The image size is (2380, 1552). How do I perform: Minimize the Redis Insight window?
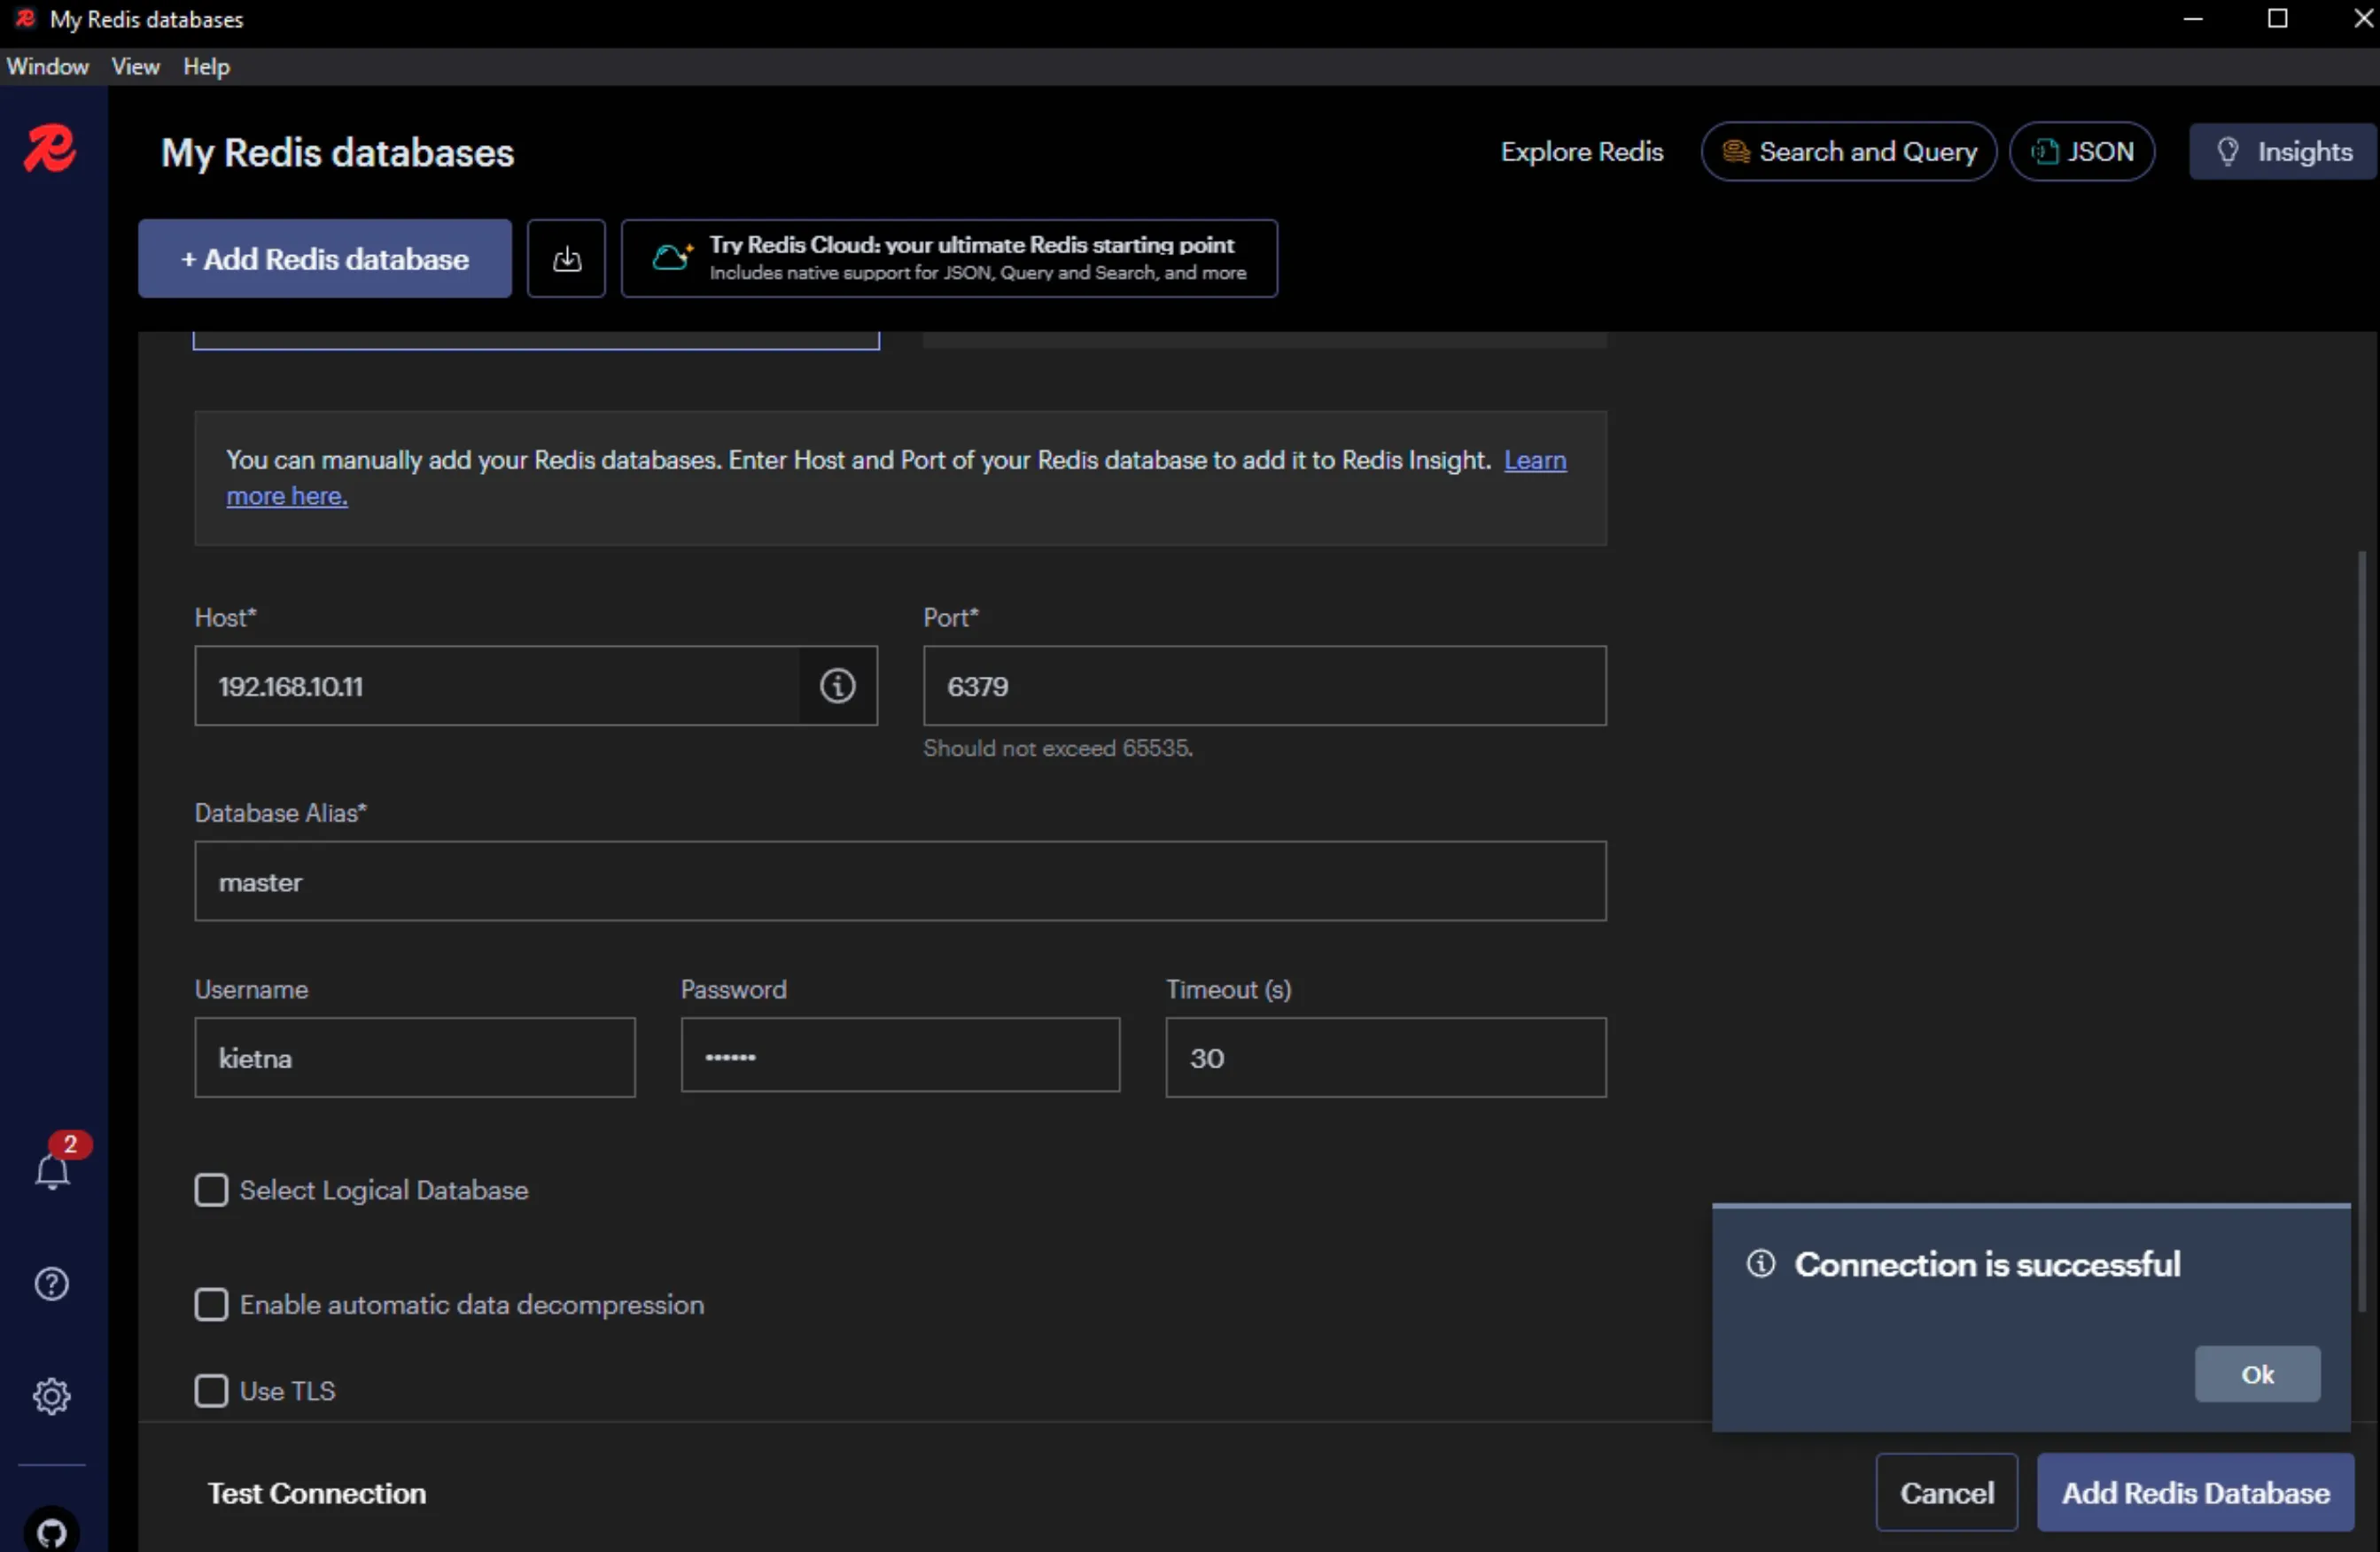(x=2193, y=19)
